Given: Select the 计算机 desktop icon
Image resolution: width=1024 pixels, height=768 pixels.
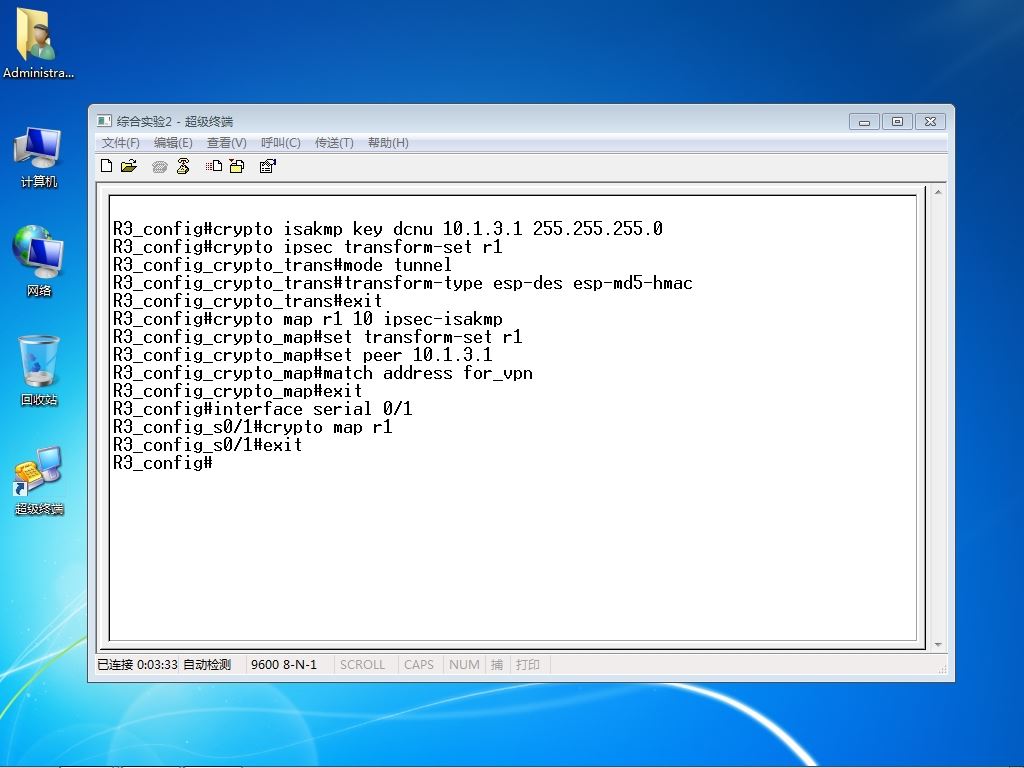Looking at the screenshot, I should (38, 157).
